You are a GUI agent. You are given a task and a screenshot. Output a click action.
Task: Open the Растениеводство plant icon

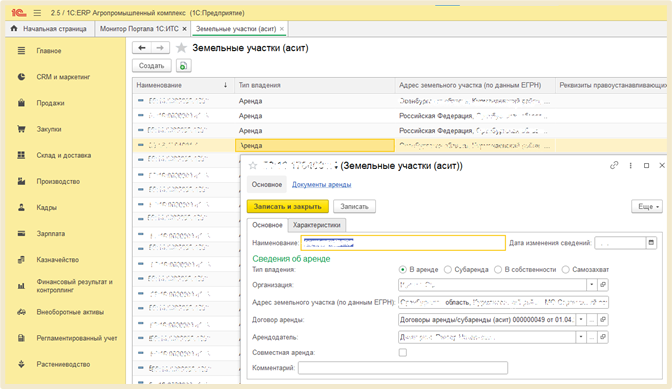point(21,365)
